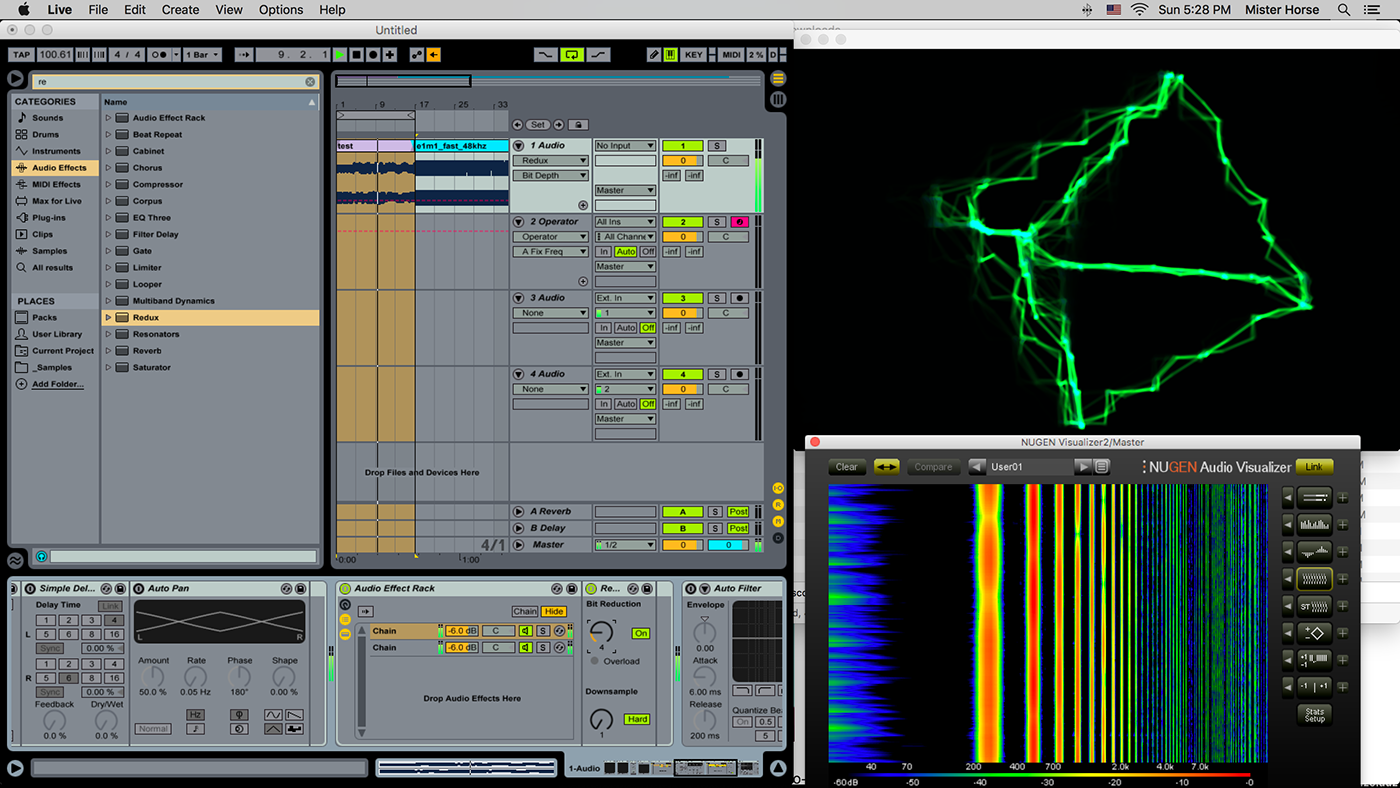
Task: Start playback with the transport Play button
Action: [341, 55]
